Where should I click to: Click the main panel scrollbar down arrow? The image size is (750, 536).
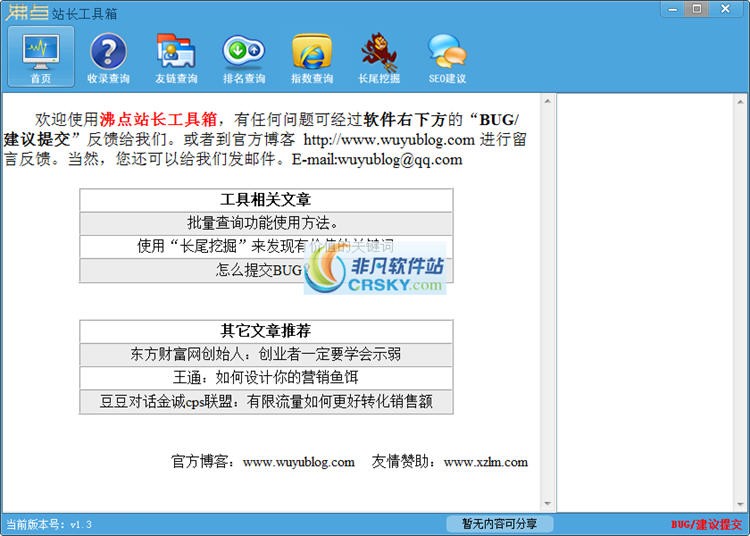pyautogui.click(x=548, y=503)
